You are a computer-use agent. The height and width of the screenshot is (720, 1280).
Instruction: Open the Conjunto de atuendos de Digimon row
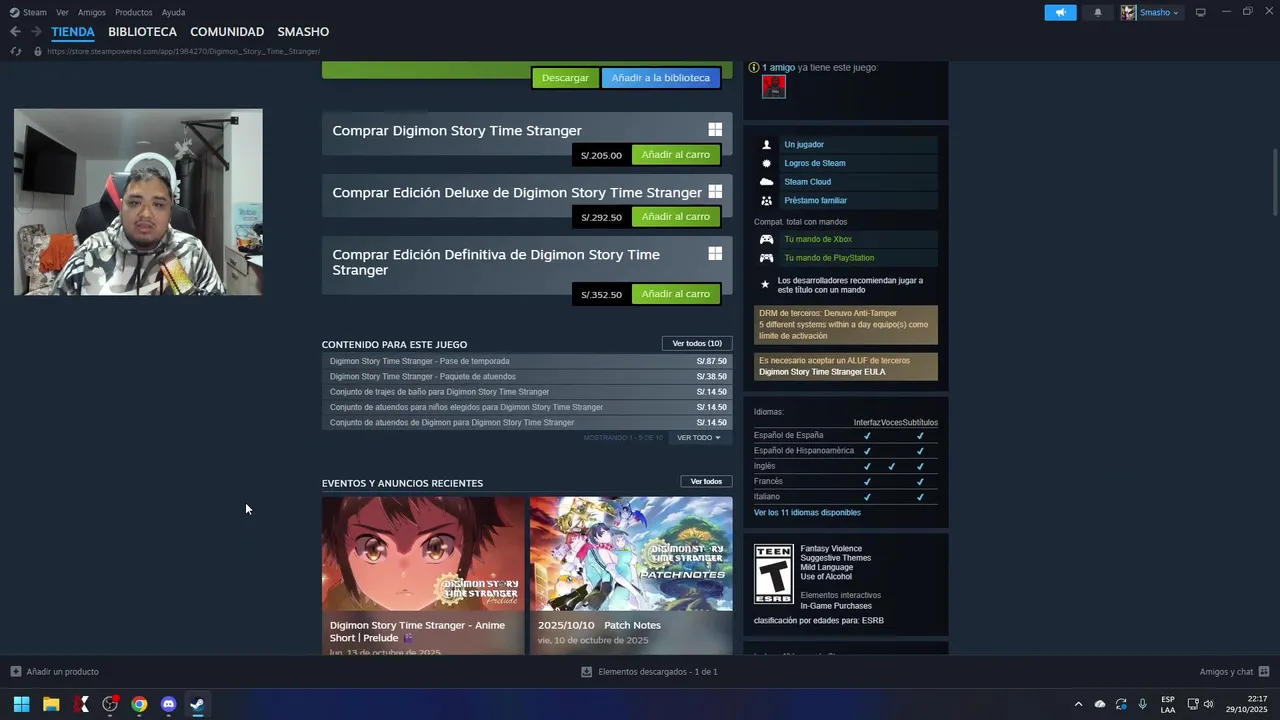(x=527, y=423)
